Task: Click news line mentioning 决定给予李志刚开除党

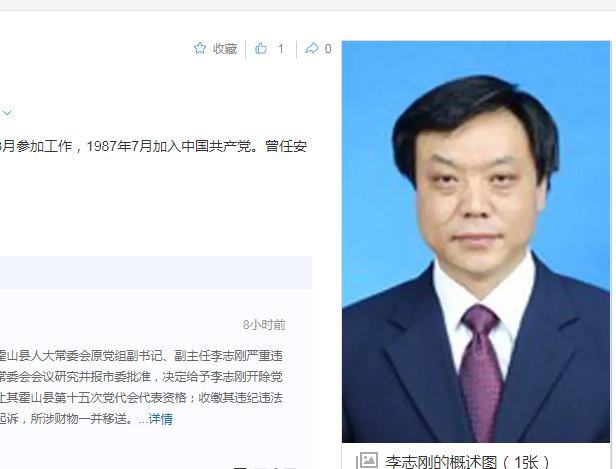Action: click(141, 377)
